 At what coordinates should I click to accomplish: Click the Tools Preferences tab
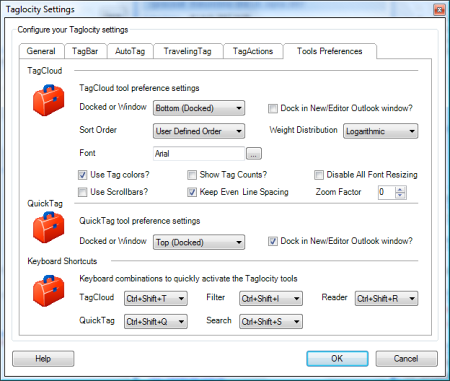tap(330, 51)
